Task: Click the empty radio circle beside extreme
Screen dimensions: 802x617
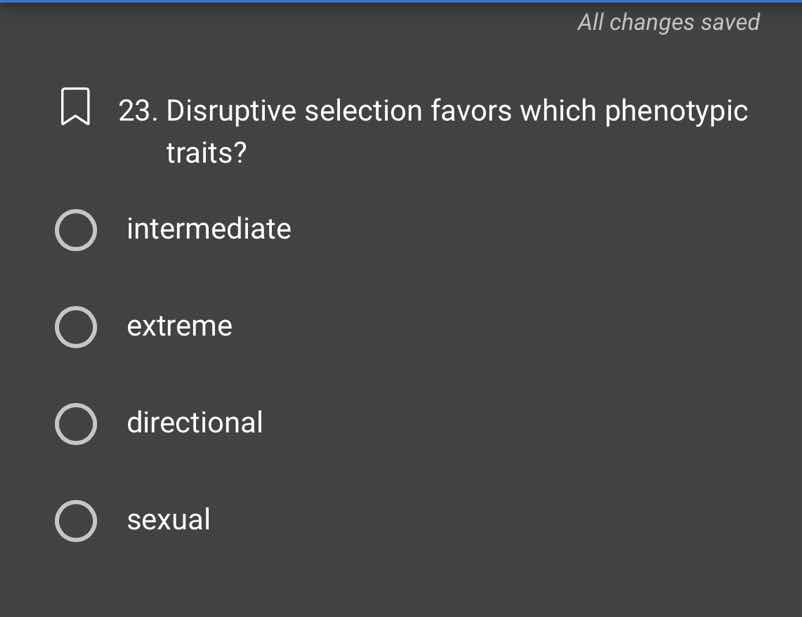Action: [76, 327]
